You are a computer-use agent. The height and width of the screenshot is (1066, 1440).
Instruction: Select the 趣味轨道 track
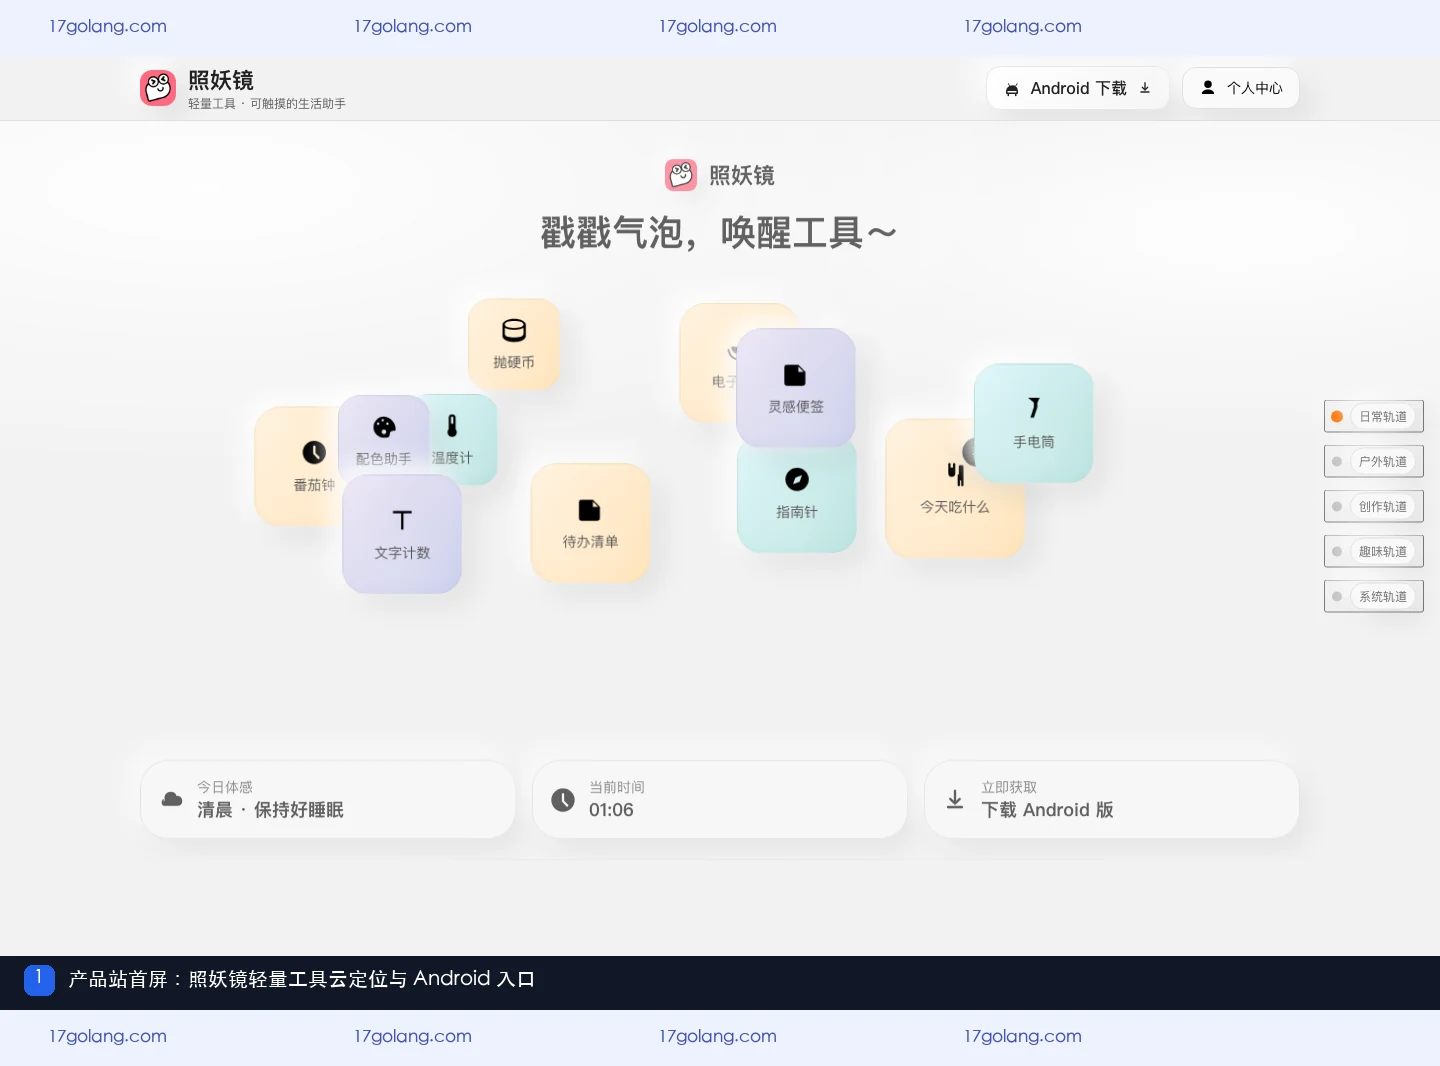[1374, 552]
